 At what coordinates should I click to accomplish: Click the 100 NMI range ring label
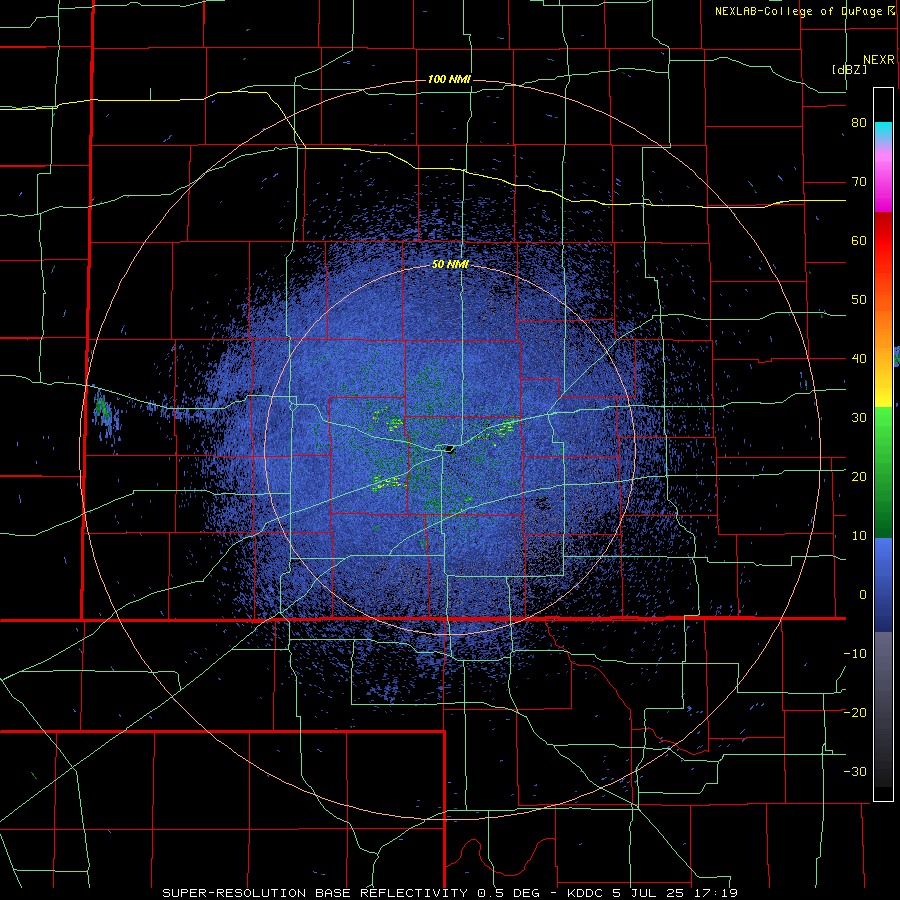point(449,79)
